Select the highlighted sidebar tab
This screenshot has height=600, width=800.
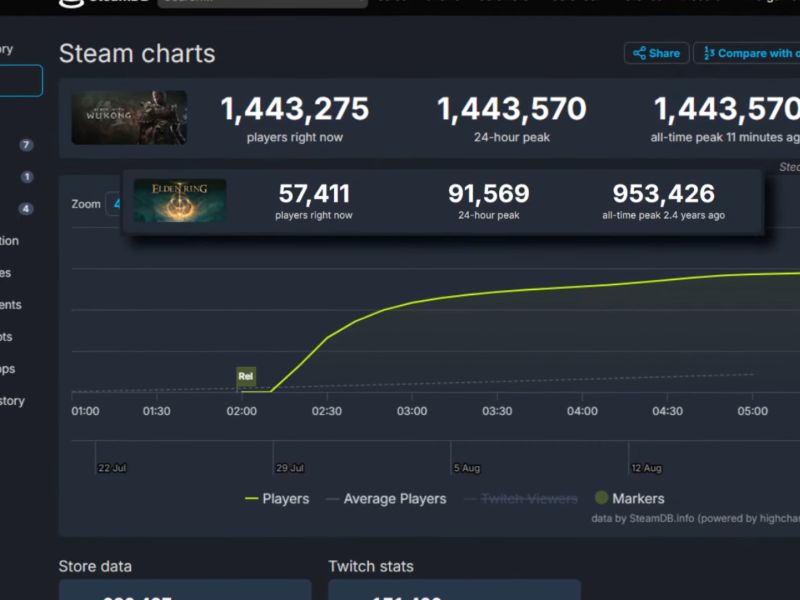pos(20,81)
